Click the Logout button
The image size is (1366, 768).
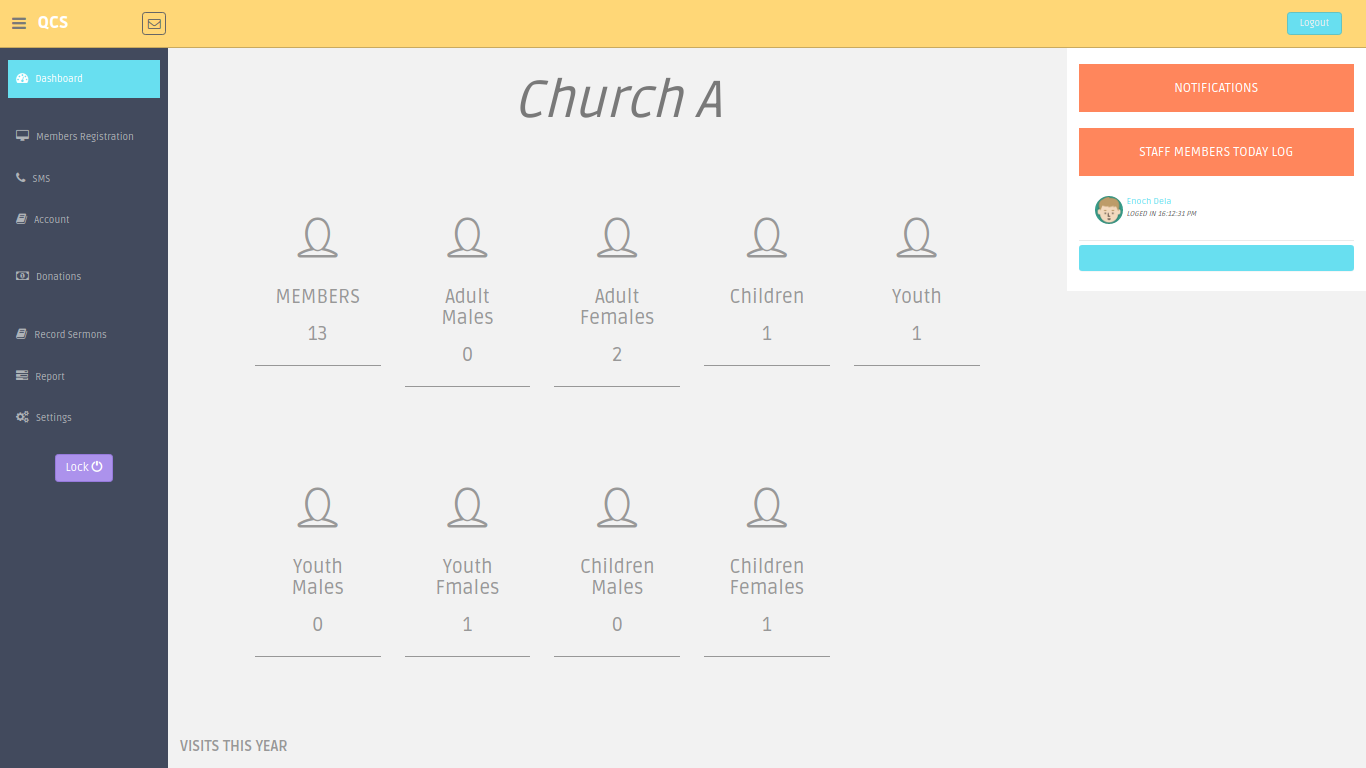coord(1313,23)
